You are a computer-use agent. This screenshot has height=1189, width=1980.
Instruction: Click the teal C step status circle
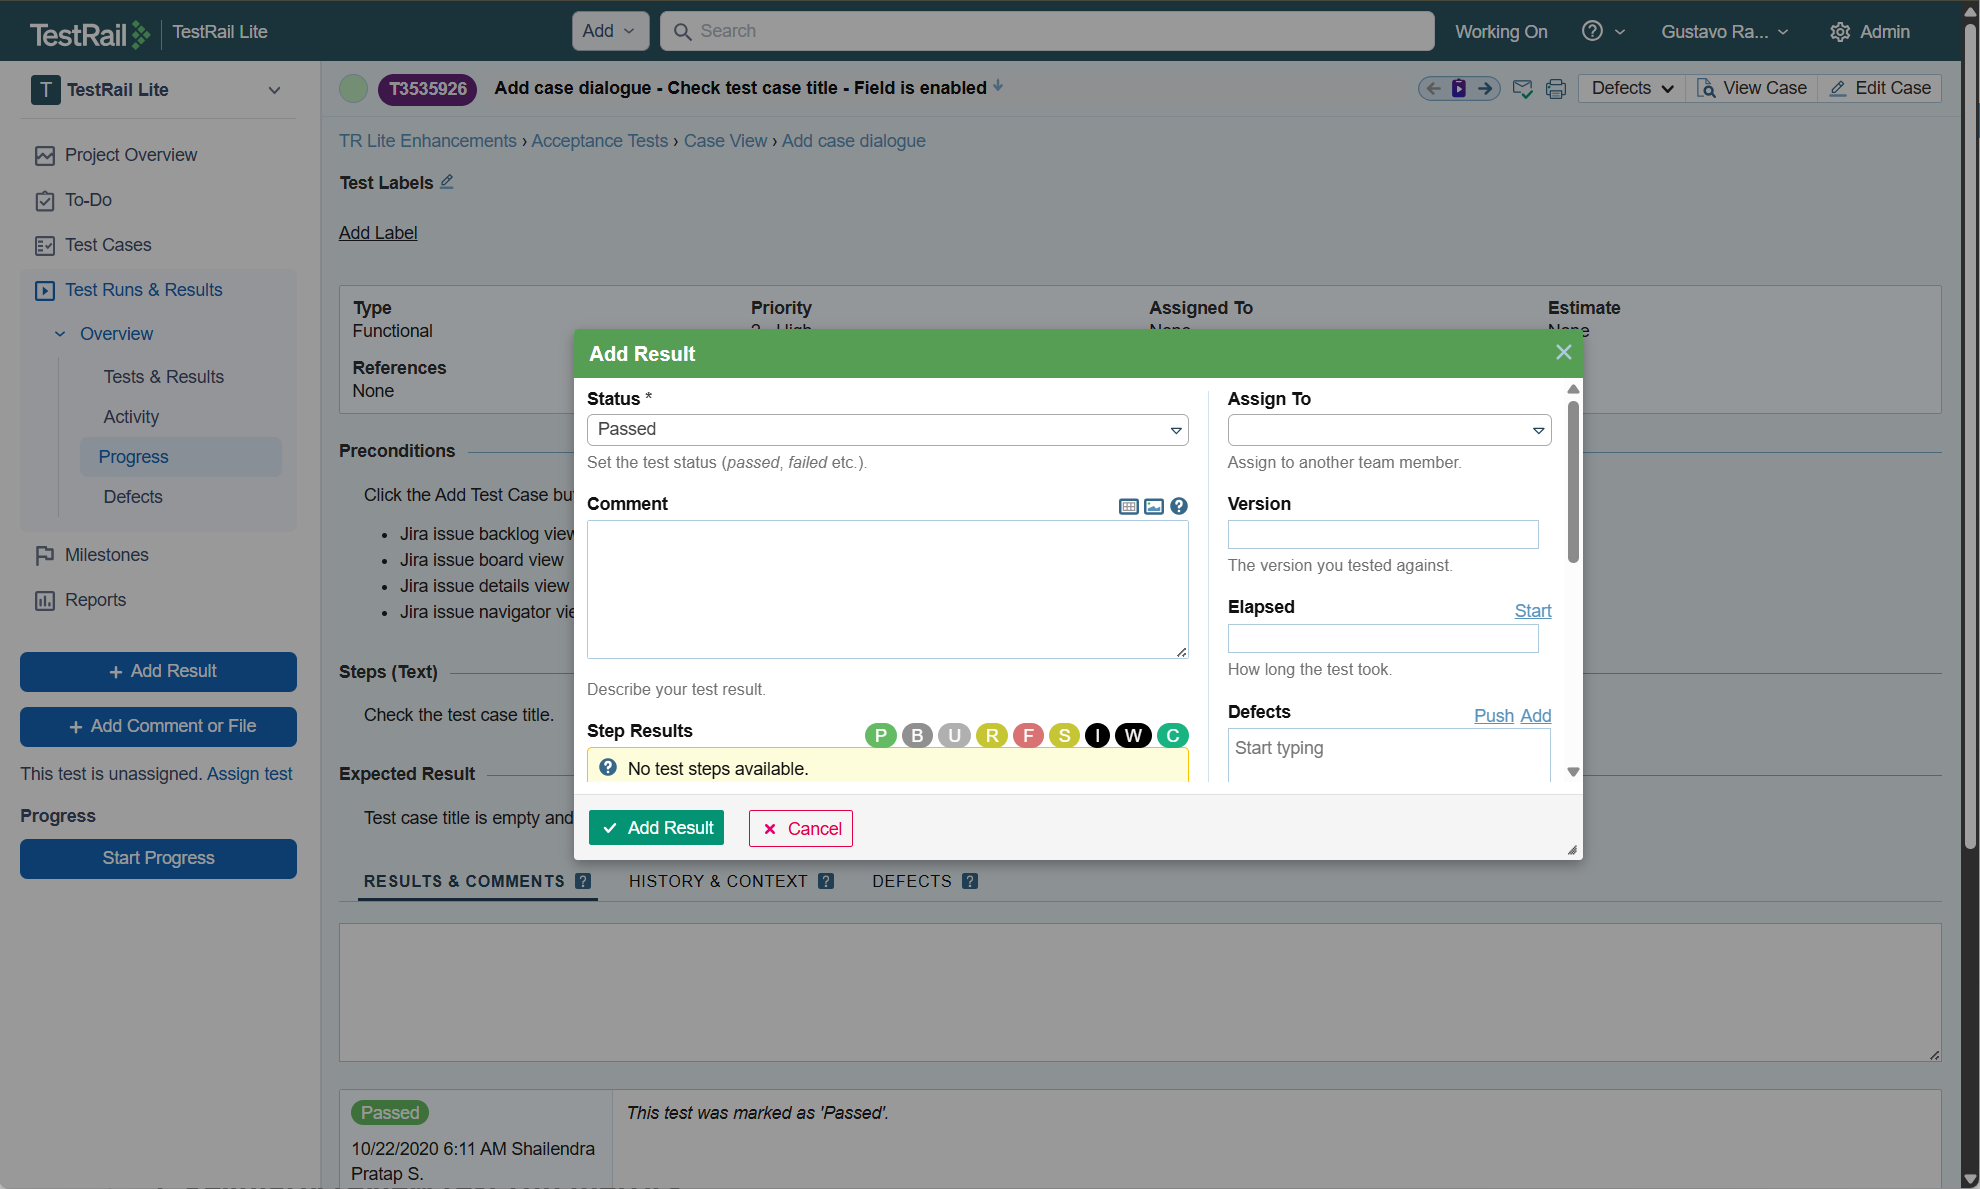tap(1172, 736)
